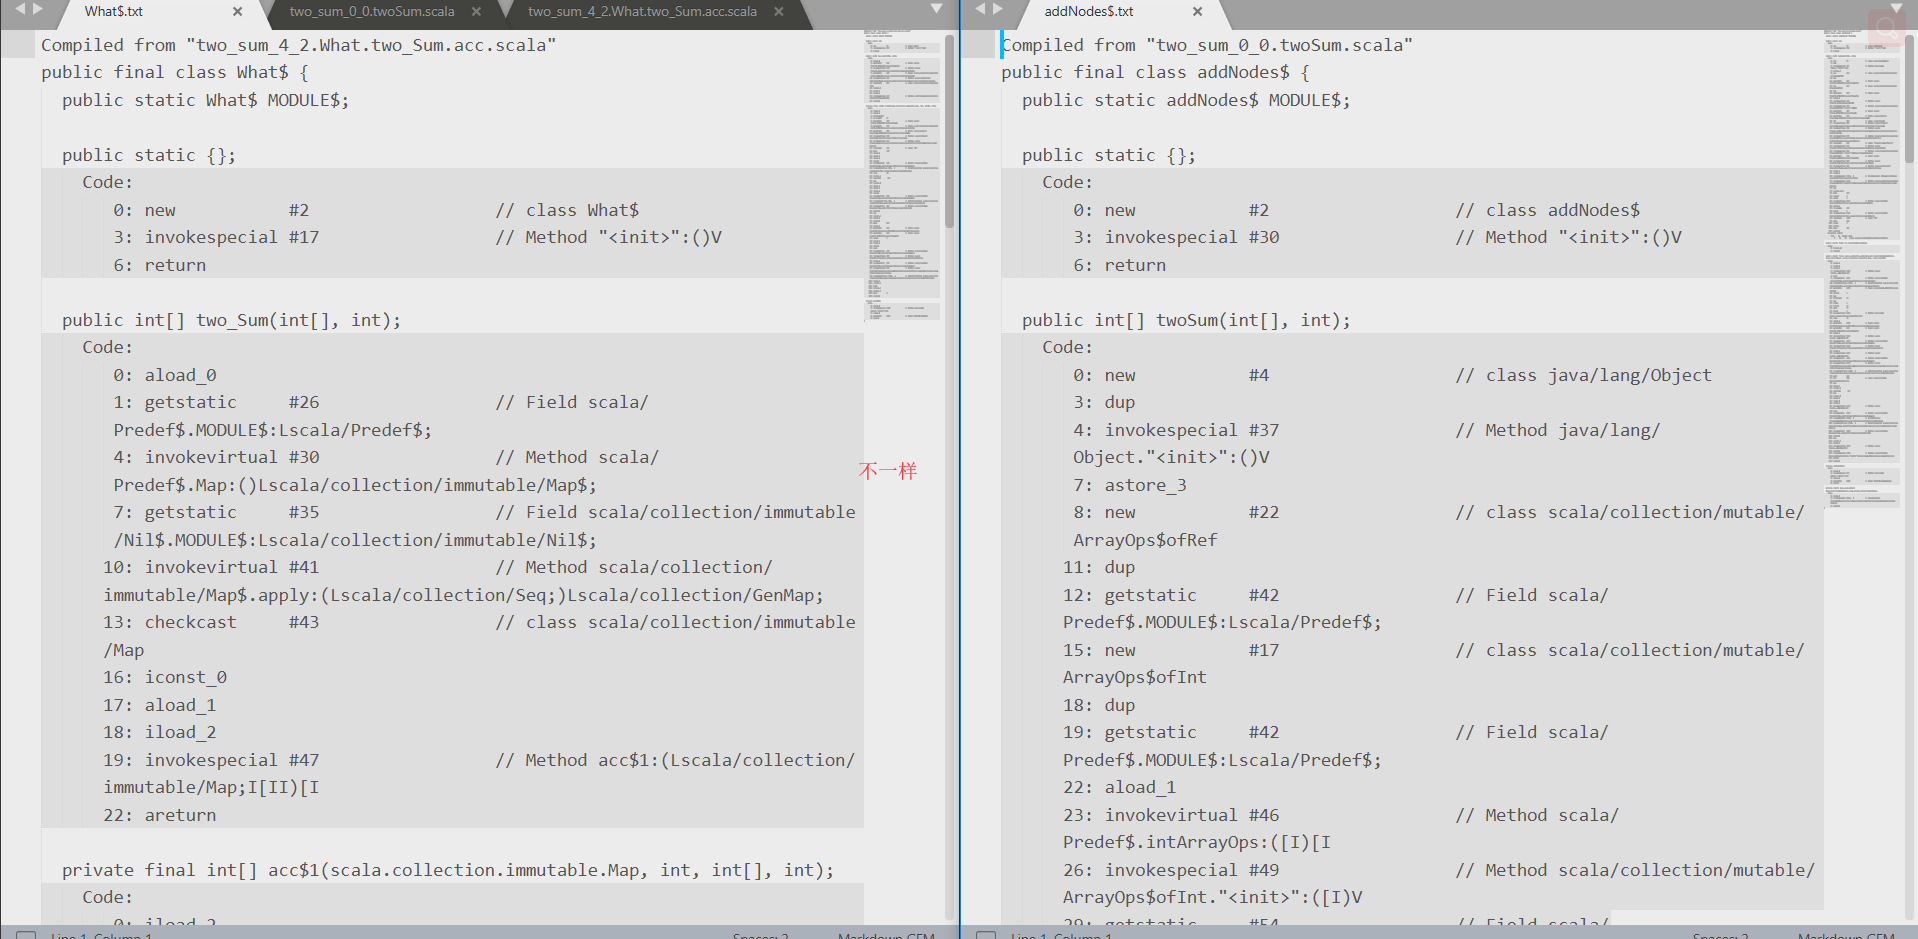1918x939 pixels.
Task: Close the addNodes$.txt tab
Action: [x=1197, y=12]
